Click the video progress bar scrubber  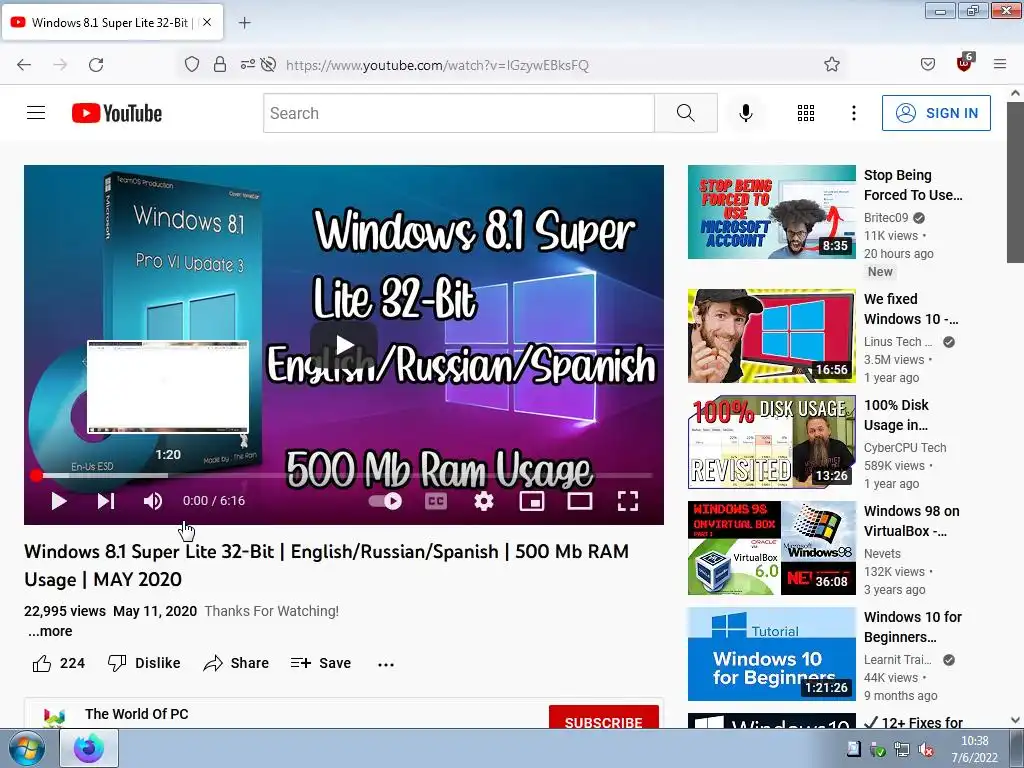pyautogui.click(x=37, y=475)
